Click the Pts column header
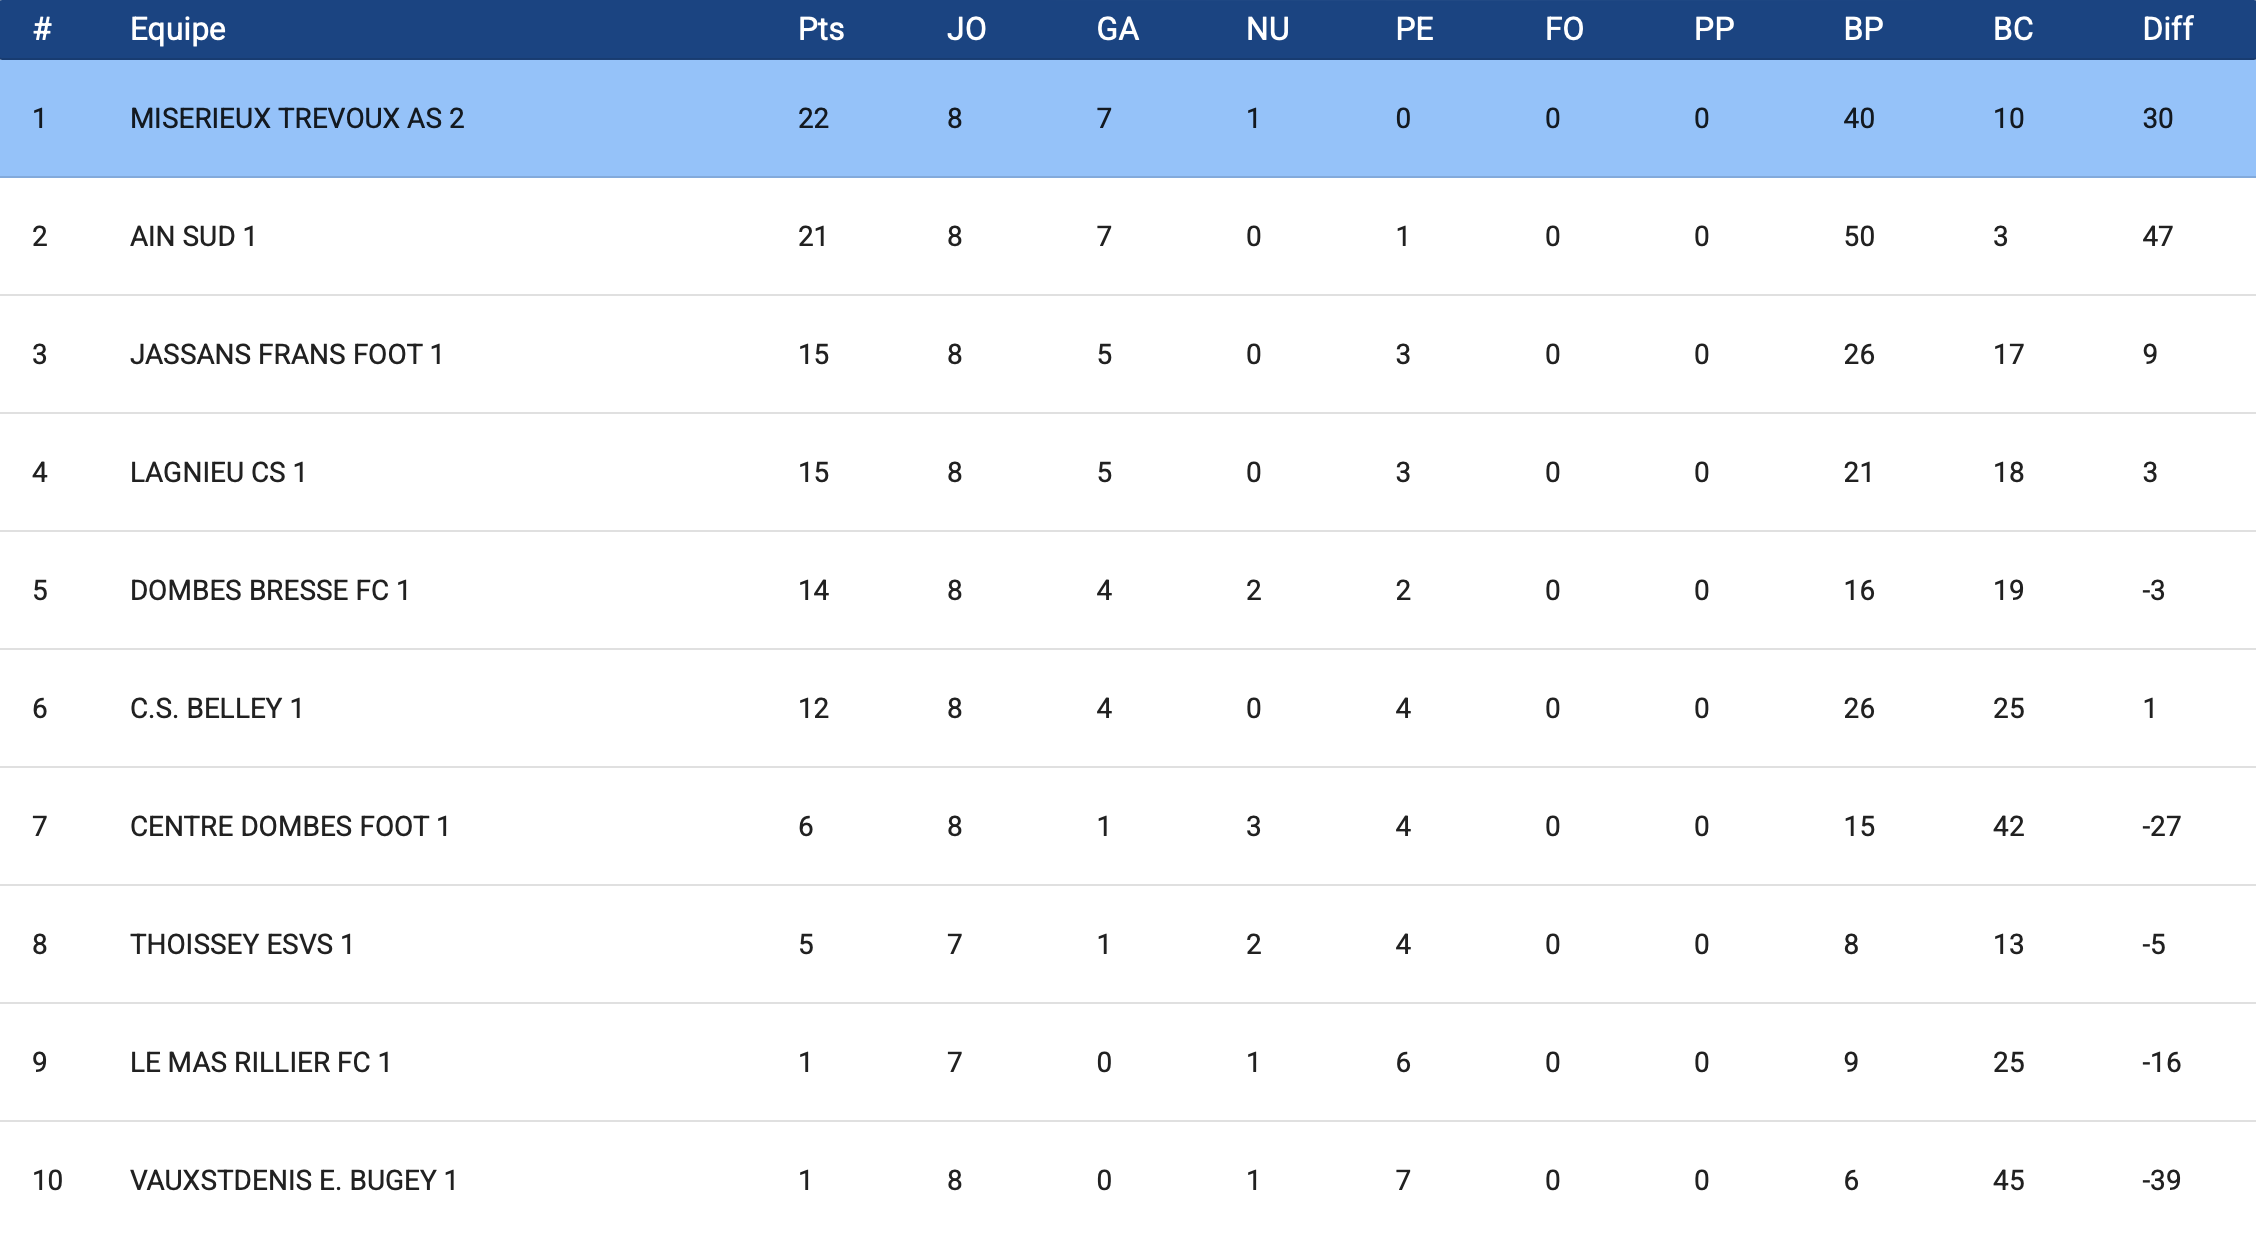This screenshot has width=2256, height=1238. (x=820, y=29)
